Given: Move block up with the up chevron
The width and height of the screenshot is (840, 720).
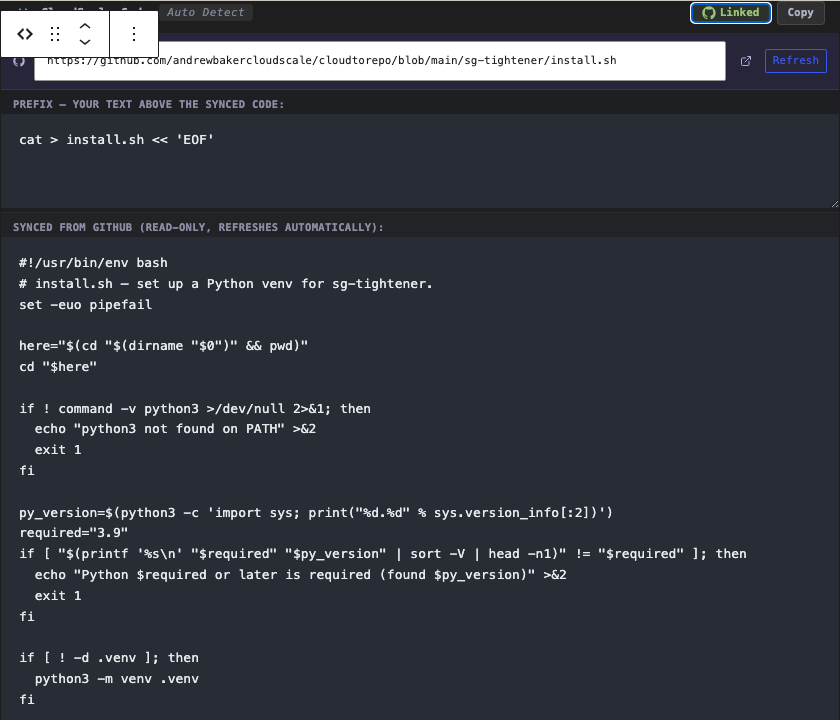Looking at the screenshot, I should [85, 25].
